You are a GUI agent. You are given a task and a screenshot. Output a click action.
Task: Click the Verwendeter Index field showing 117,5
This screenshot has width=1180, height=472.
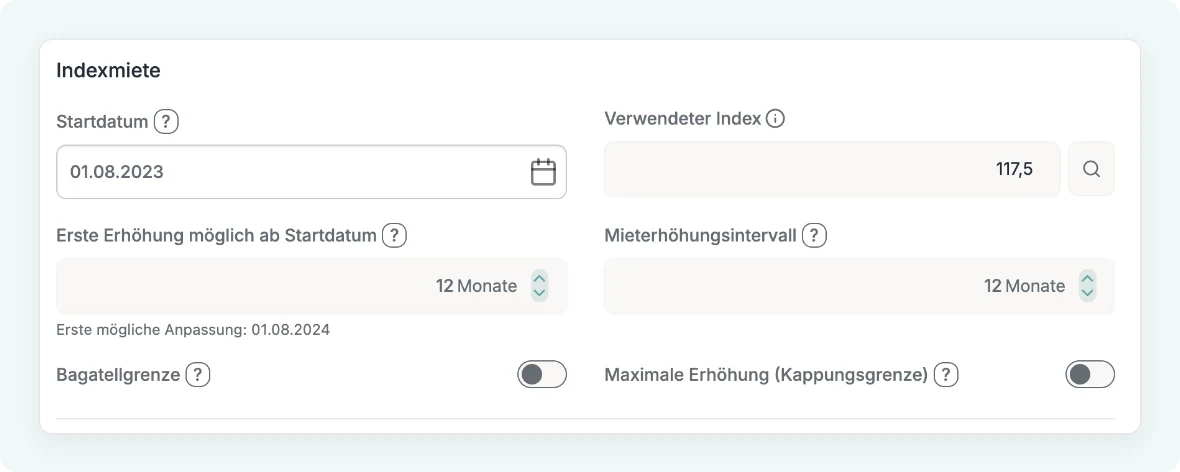(x=832, y=169)
